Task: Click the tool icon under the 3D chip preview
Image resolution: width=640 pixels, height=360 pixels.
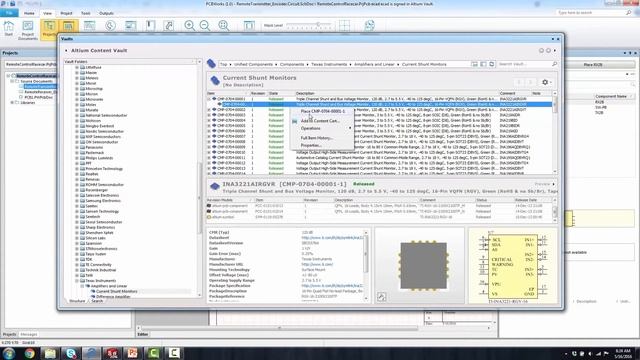Action: [x=381, y=297]
